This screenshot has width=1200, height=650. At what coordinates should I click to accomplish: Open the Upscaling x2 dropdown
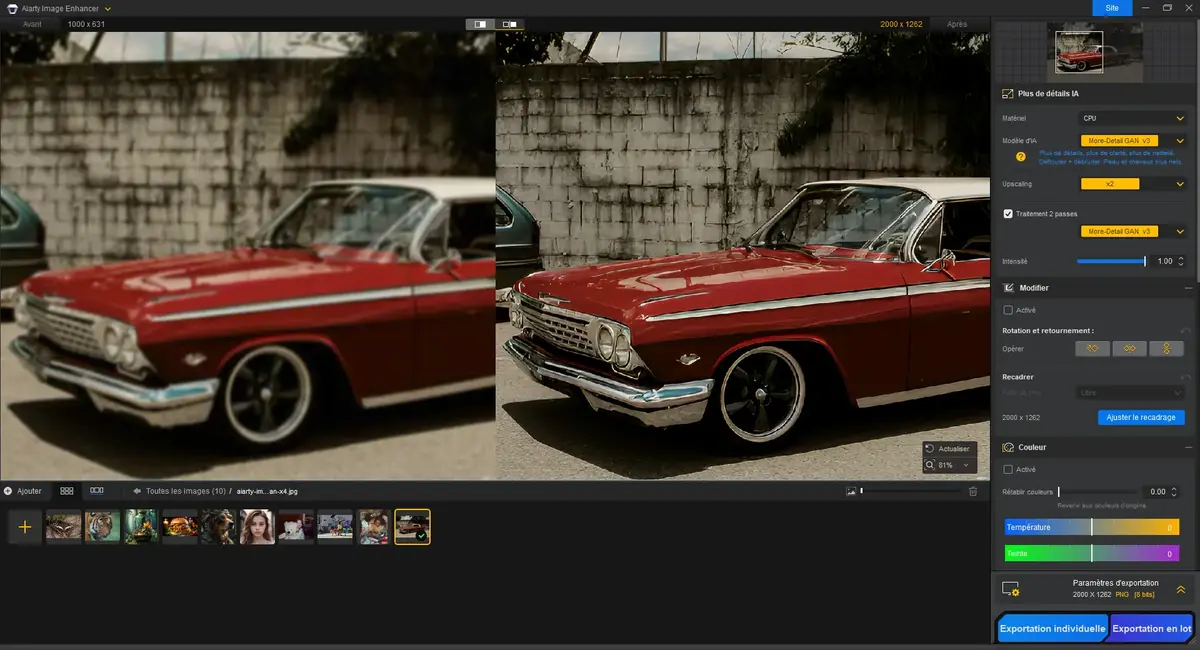[x=1130, y=183]
